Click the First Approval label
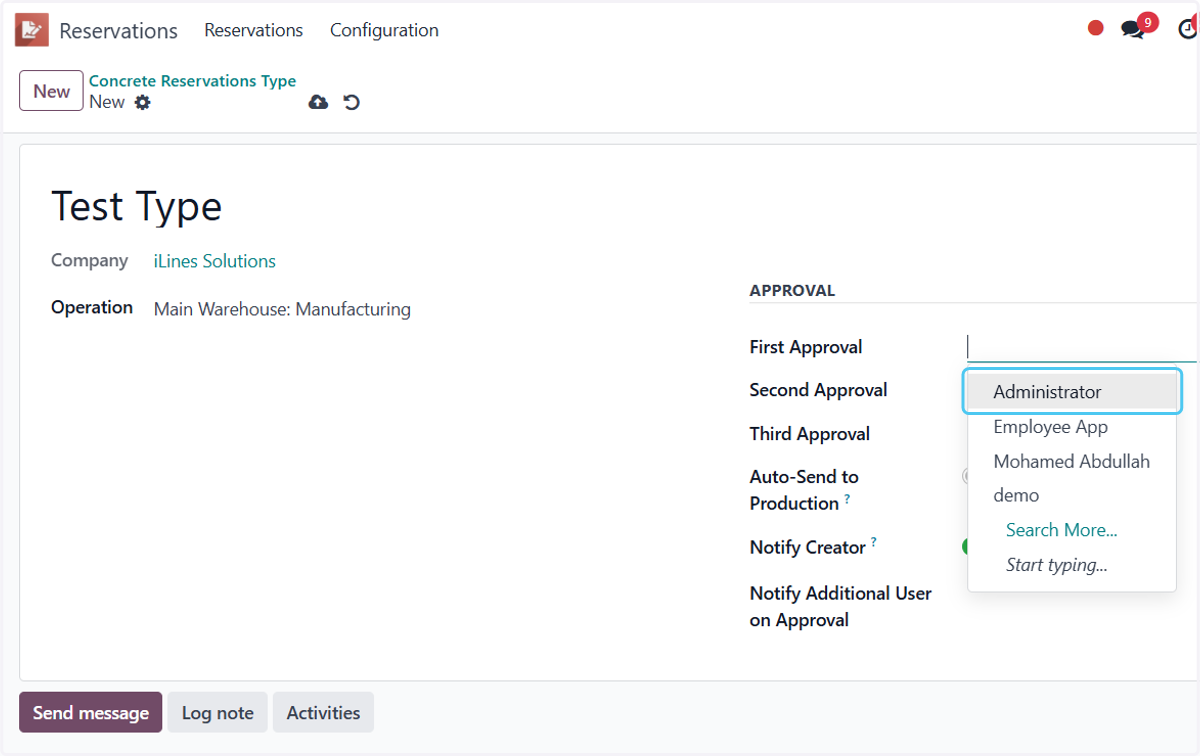1200x756 pixels. pyautogui.click(x=805, y=347)
